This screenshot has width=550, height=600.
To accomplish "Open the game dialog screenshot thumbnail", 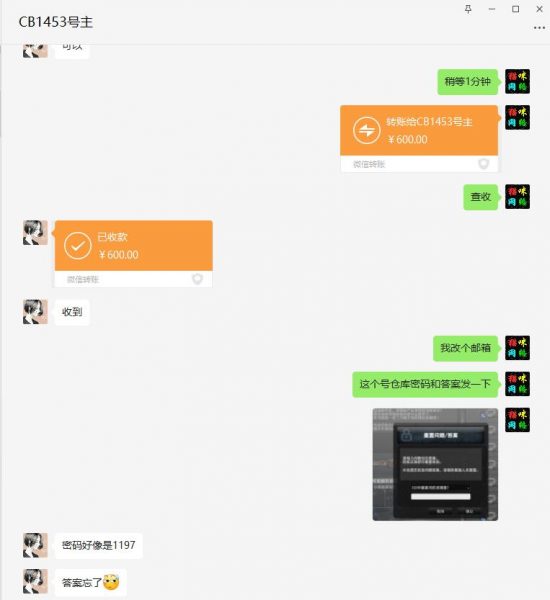I will (x=435, y=465).
